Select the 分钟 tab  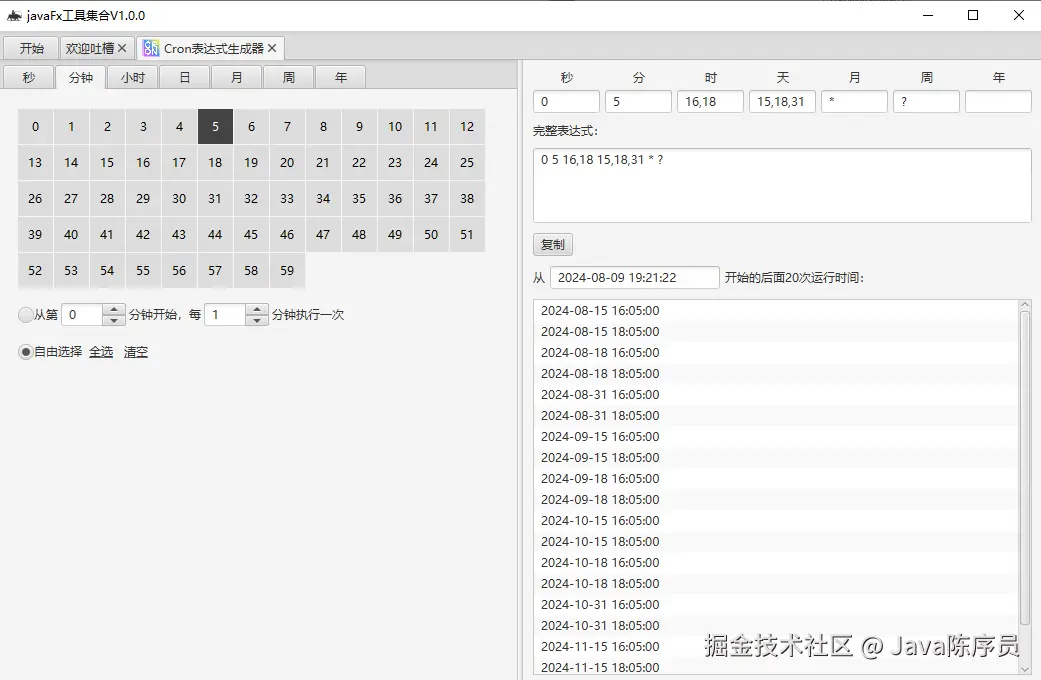click(80, 78)
